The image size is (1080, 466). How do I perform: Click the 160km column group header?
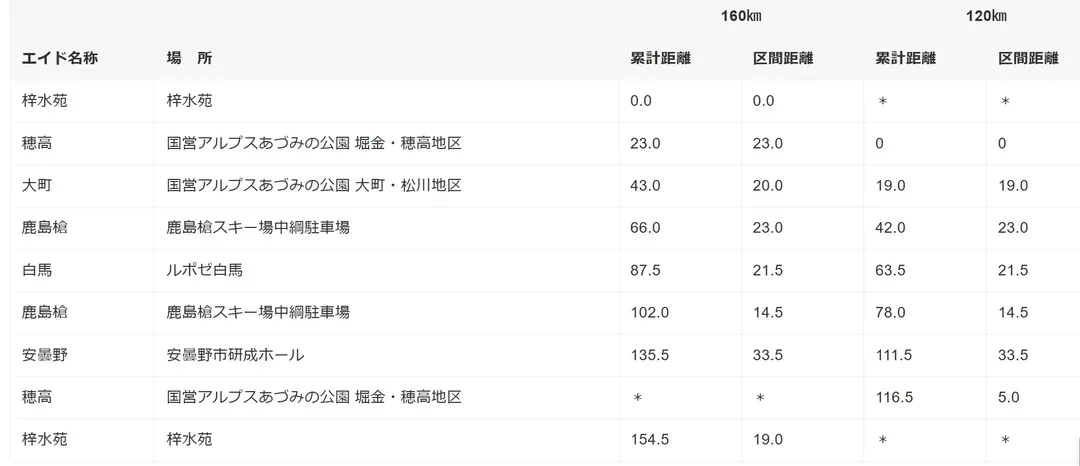741,16
